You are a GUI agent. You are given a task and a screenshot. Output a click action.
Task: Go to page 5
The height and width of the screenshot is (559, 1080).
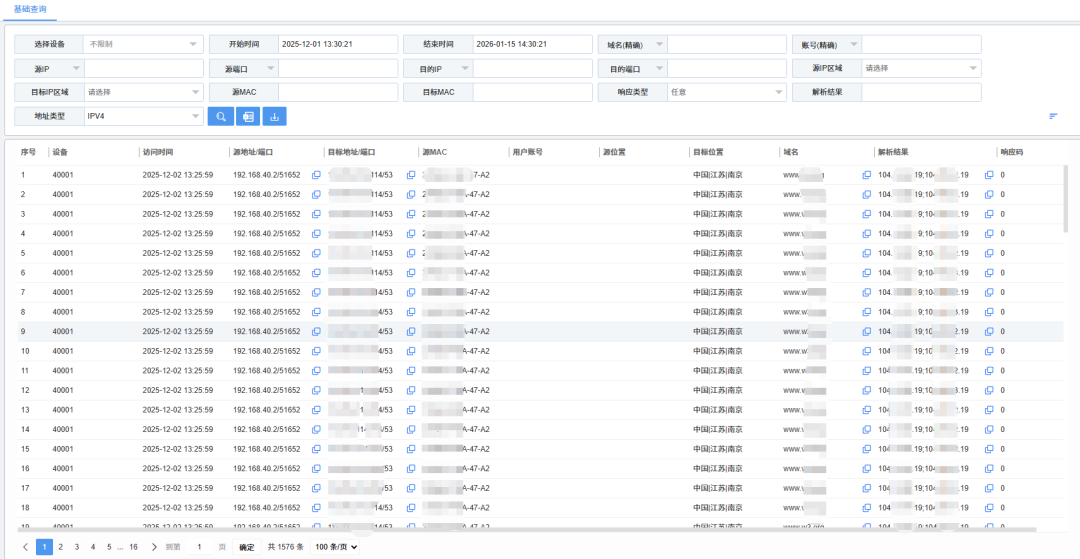(x=109, y=547)
